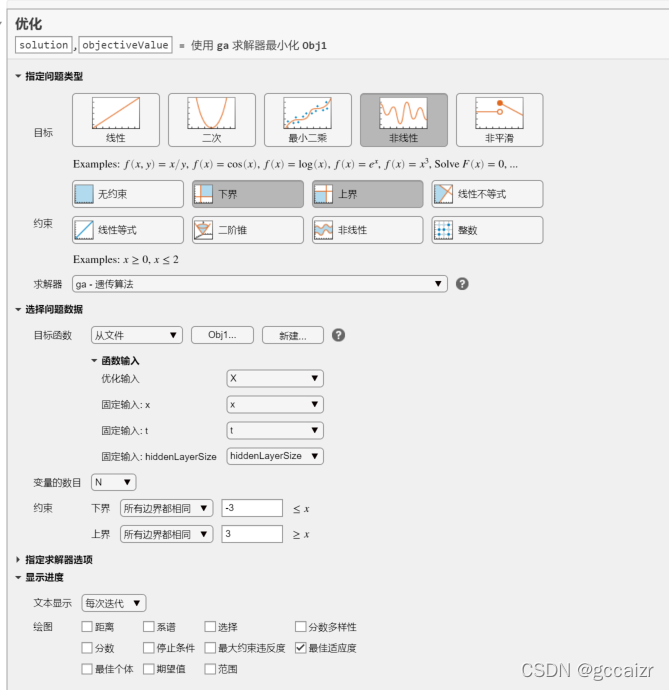Uncheck the 最佳适应度 plot checkbox
The height and width of the screenshot is (690, 669).
[x=301, y=648]
